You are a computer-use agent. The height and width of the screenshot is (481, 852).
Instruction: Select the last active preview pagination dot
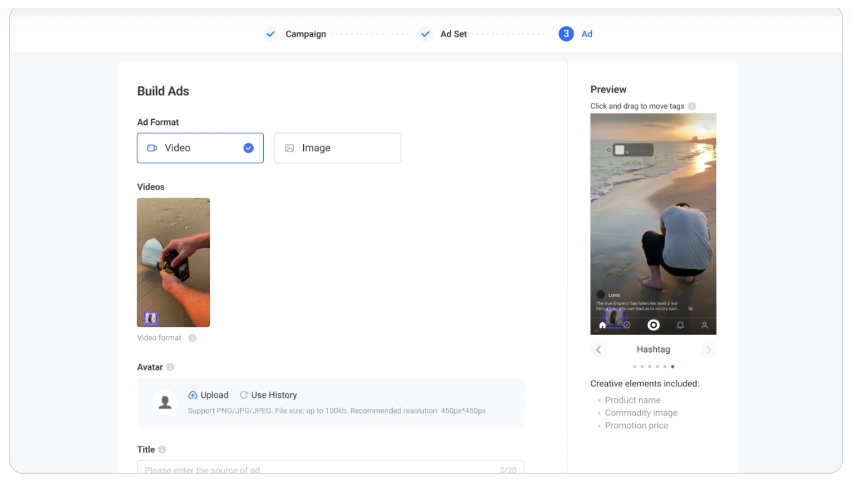[673, 367]
